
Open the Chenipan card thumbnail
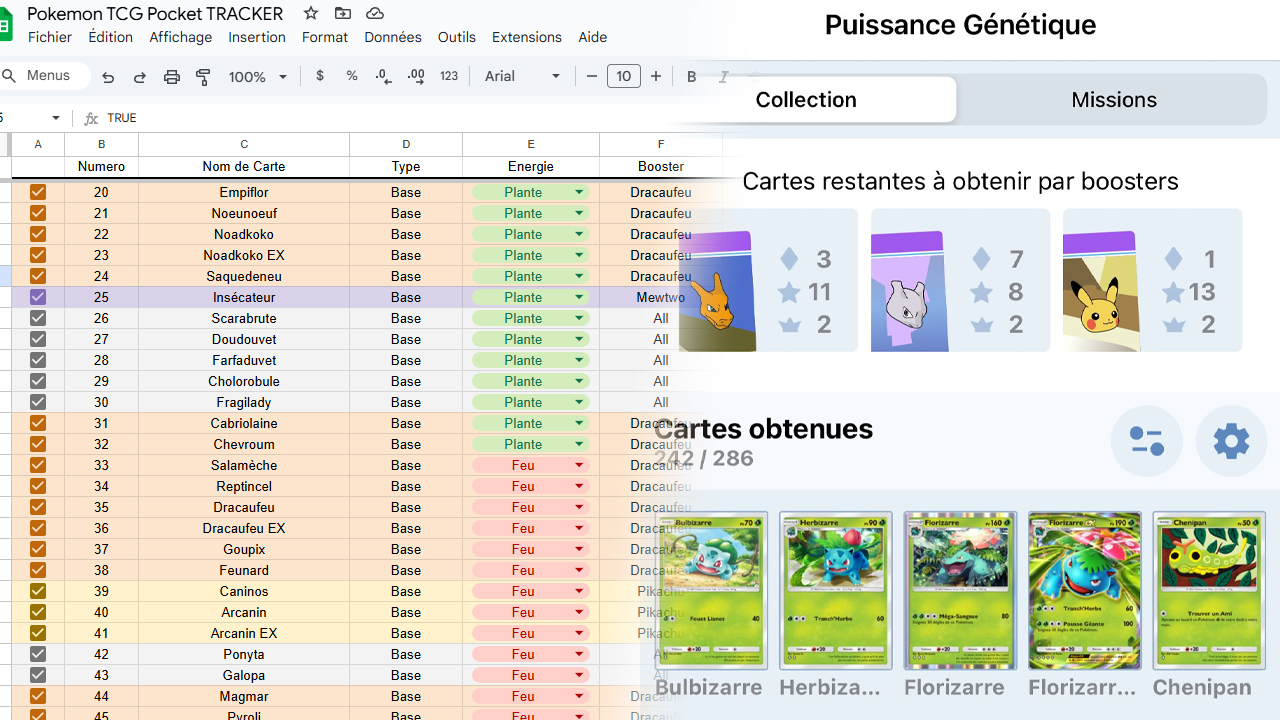tap(1208, 590)
